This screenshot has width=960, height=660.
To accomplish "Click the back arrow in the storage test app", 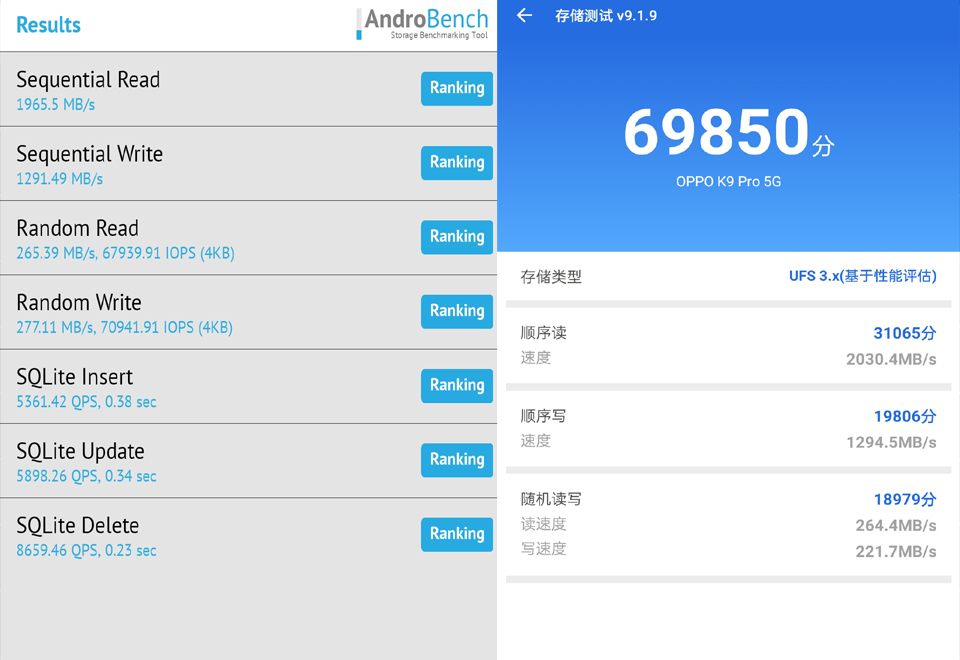I will (x=524, y=15).
